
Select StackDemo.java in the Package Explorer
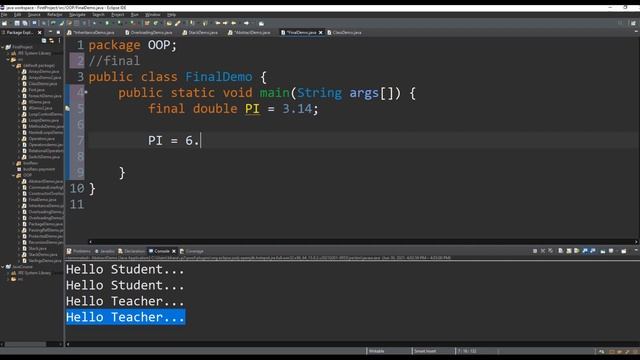(x=41, y=255)
